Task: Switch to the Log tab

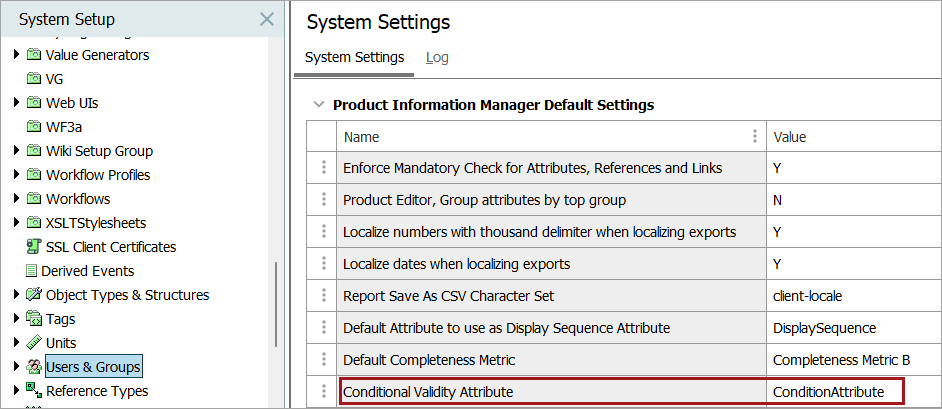Action: [437, 57]
